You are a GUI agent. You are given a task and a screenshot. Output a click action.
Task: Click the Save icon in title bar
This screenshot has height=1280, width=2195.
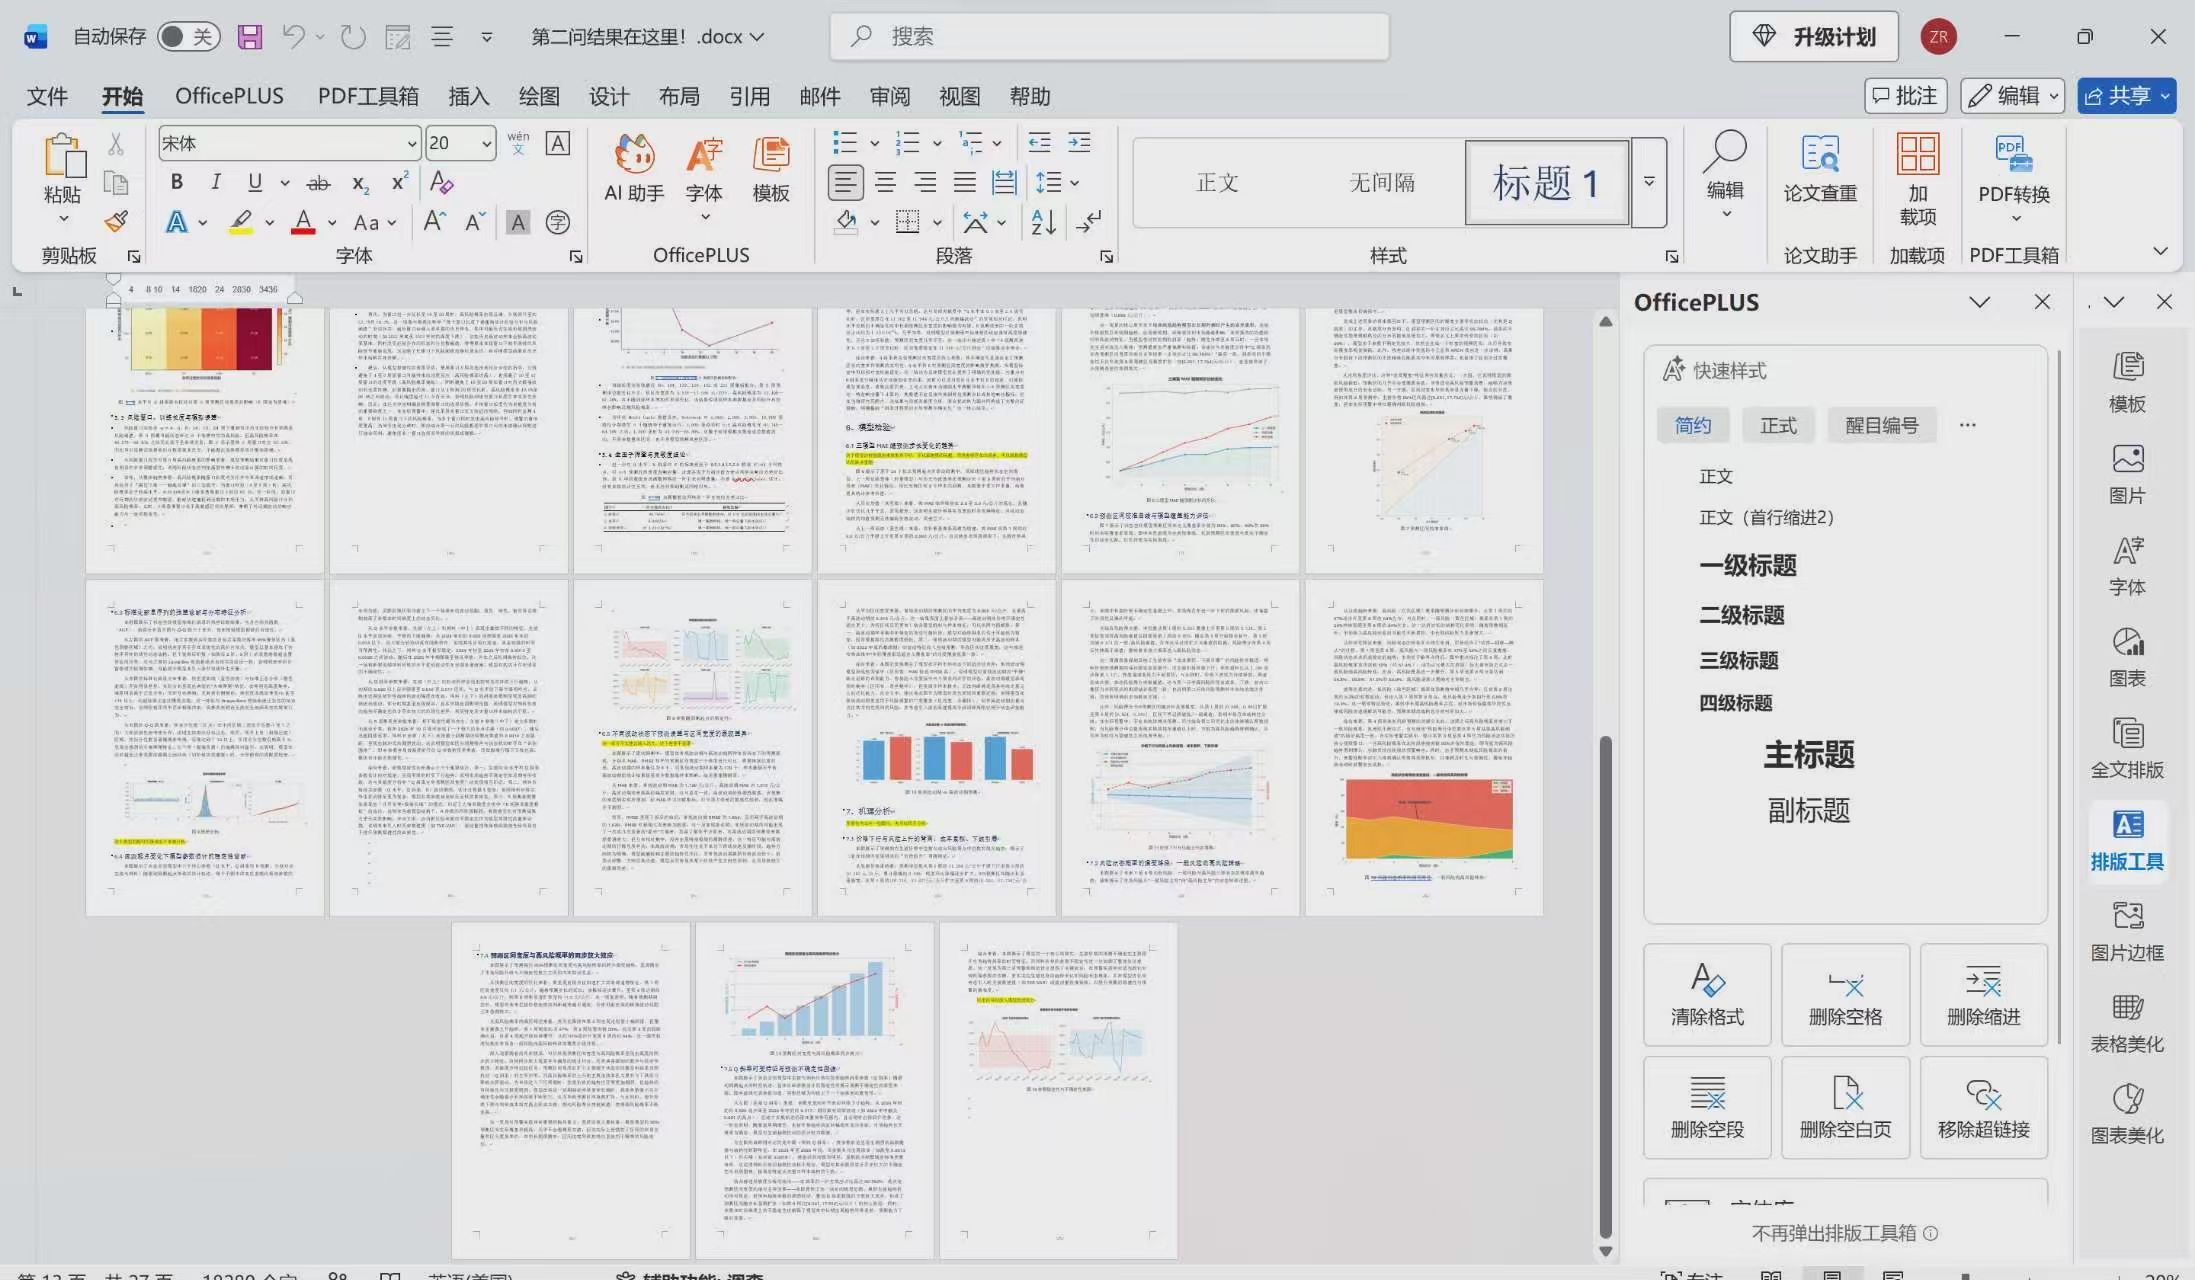coord(249,37)
